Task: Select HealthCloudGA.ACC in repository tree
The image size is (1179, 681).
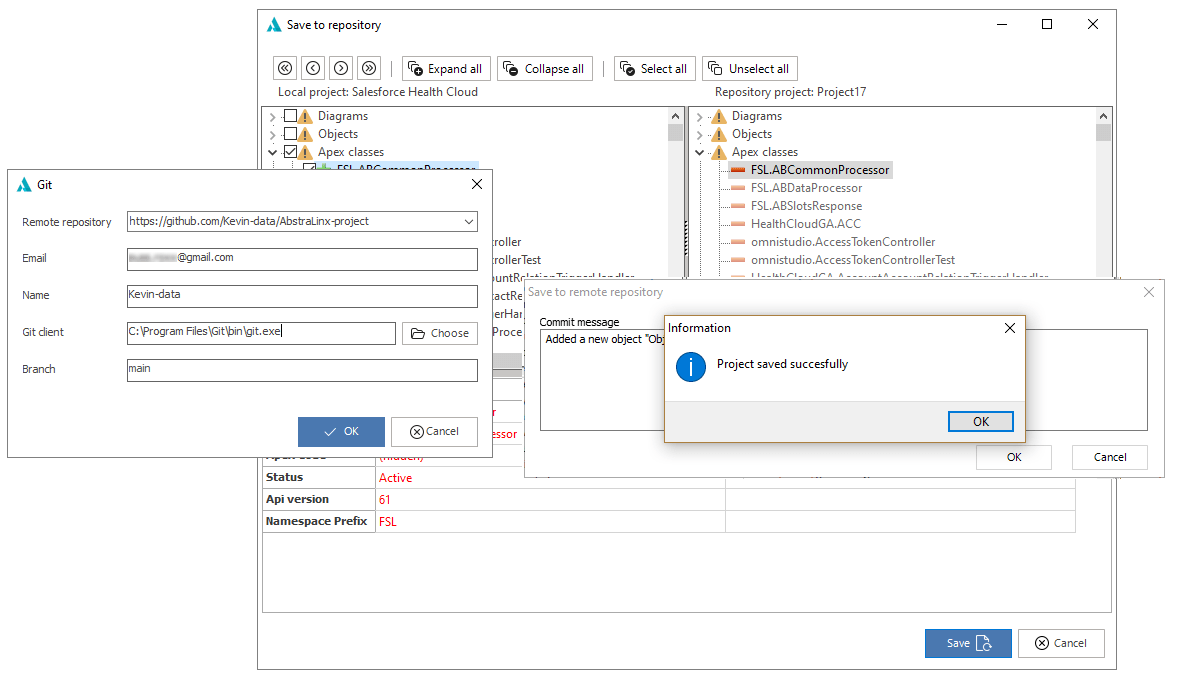Action: click(805, 224)
